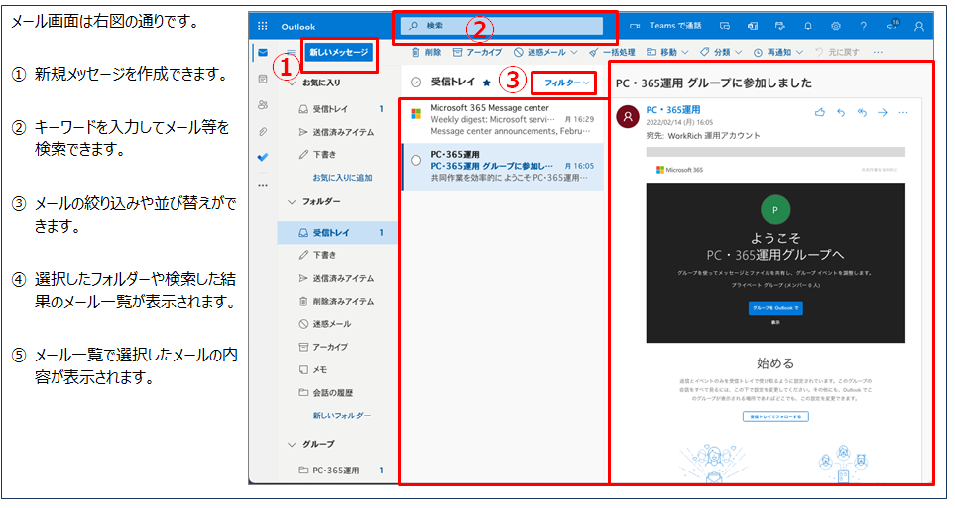Click the お気に入りに追加 link
Image resolution: width=955 pixels, height=508 pixels.
tap(342, 178)
